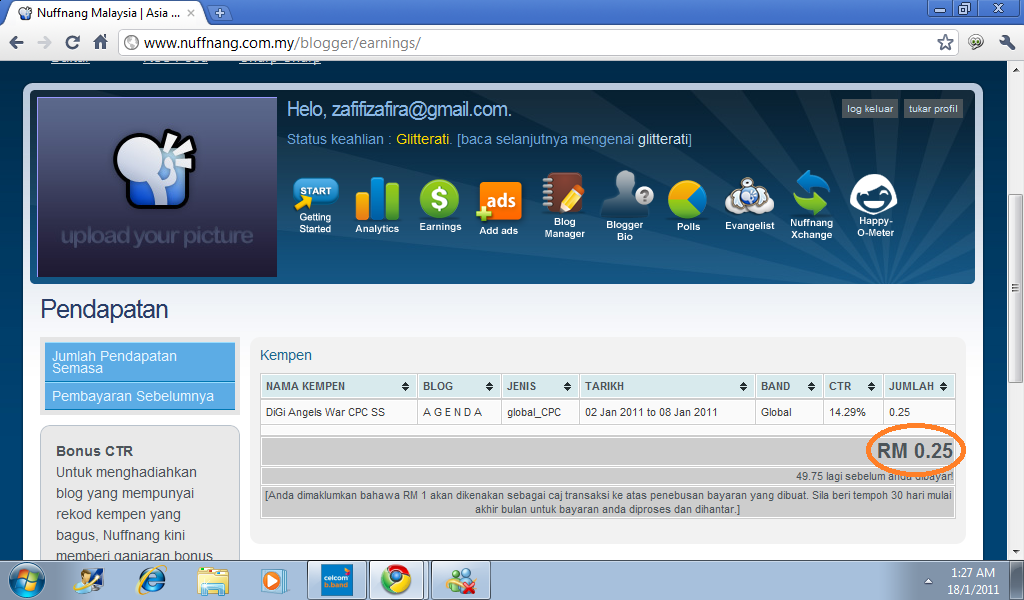This screenshot has height=600, width=1024.
Task: Switch to Google Chrome taskbar button
Action: click(x=396, y=580)
